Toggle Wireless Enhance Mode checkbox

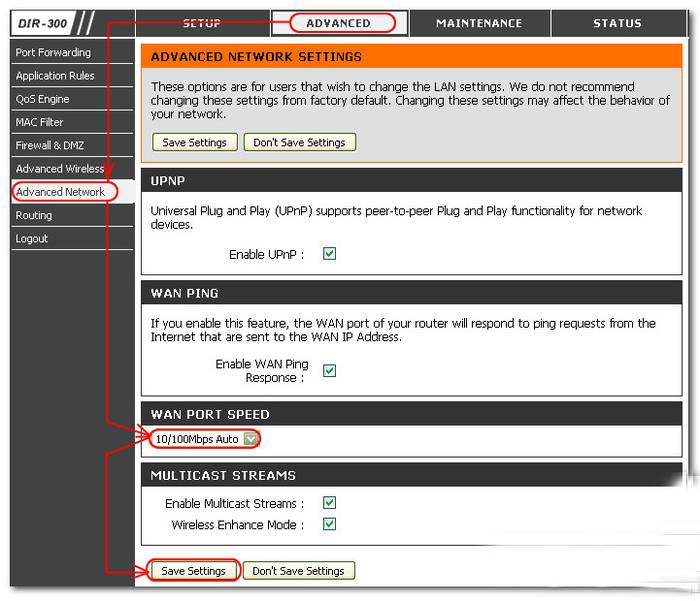[x=329, y=524]
